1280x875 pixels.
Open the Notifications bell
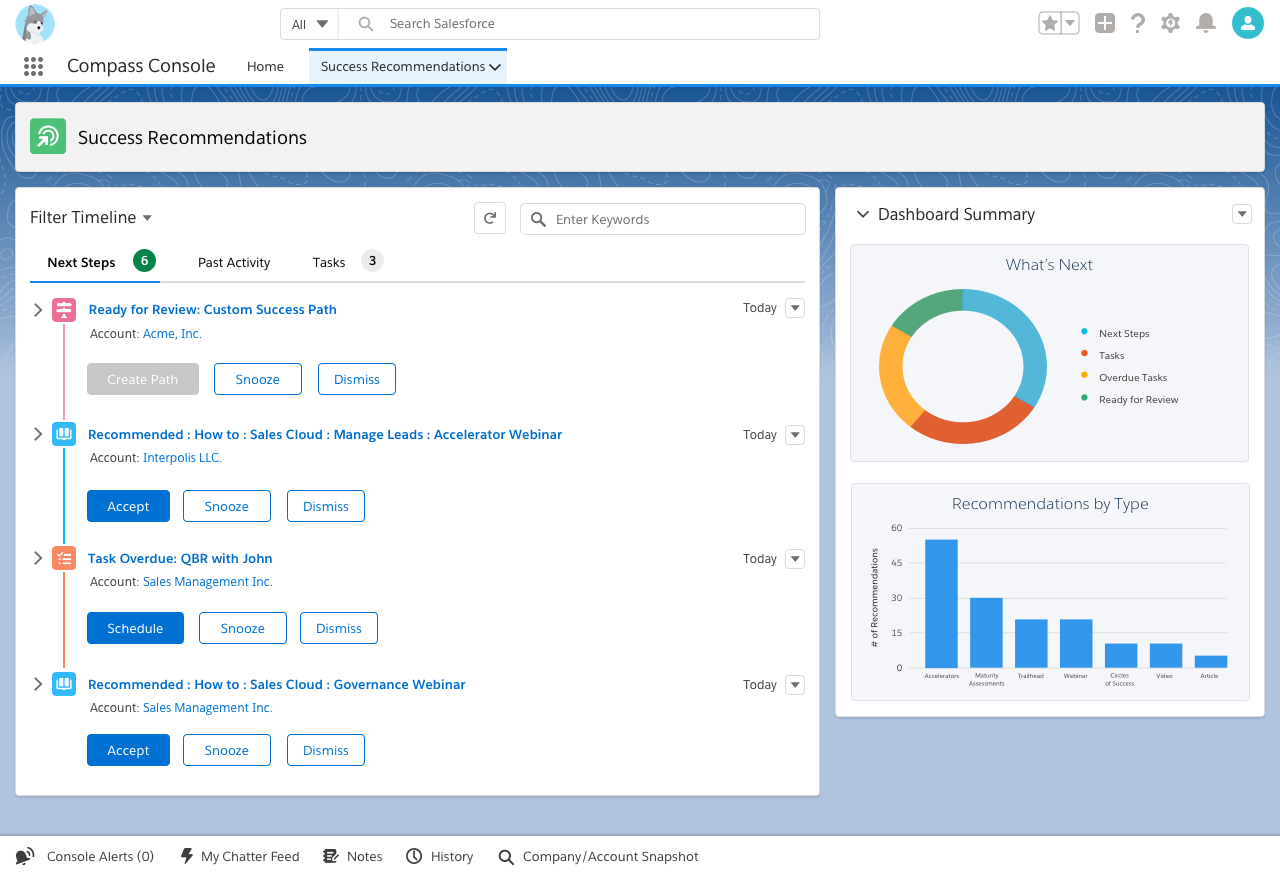(1206, 23)
